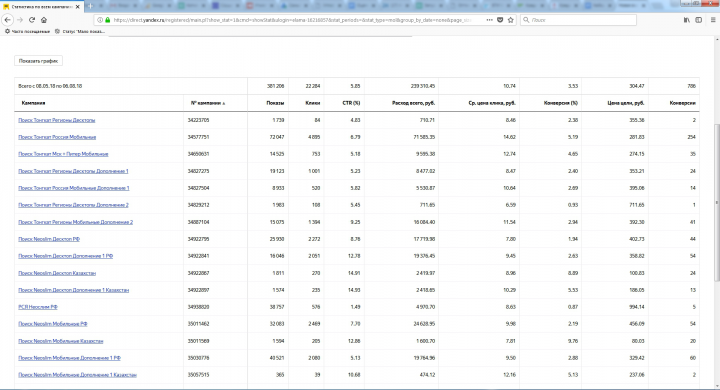720x390 pixels.
Task: Open campaign 'Поиск Neoslim Мобильные РФ'
Action: [52, 324]
